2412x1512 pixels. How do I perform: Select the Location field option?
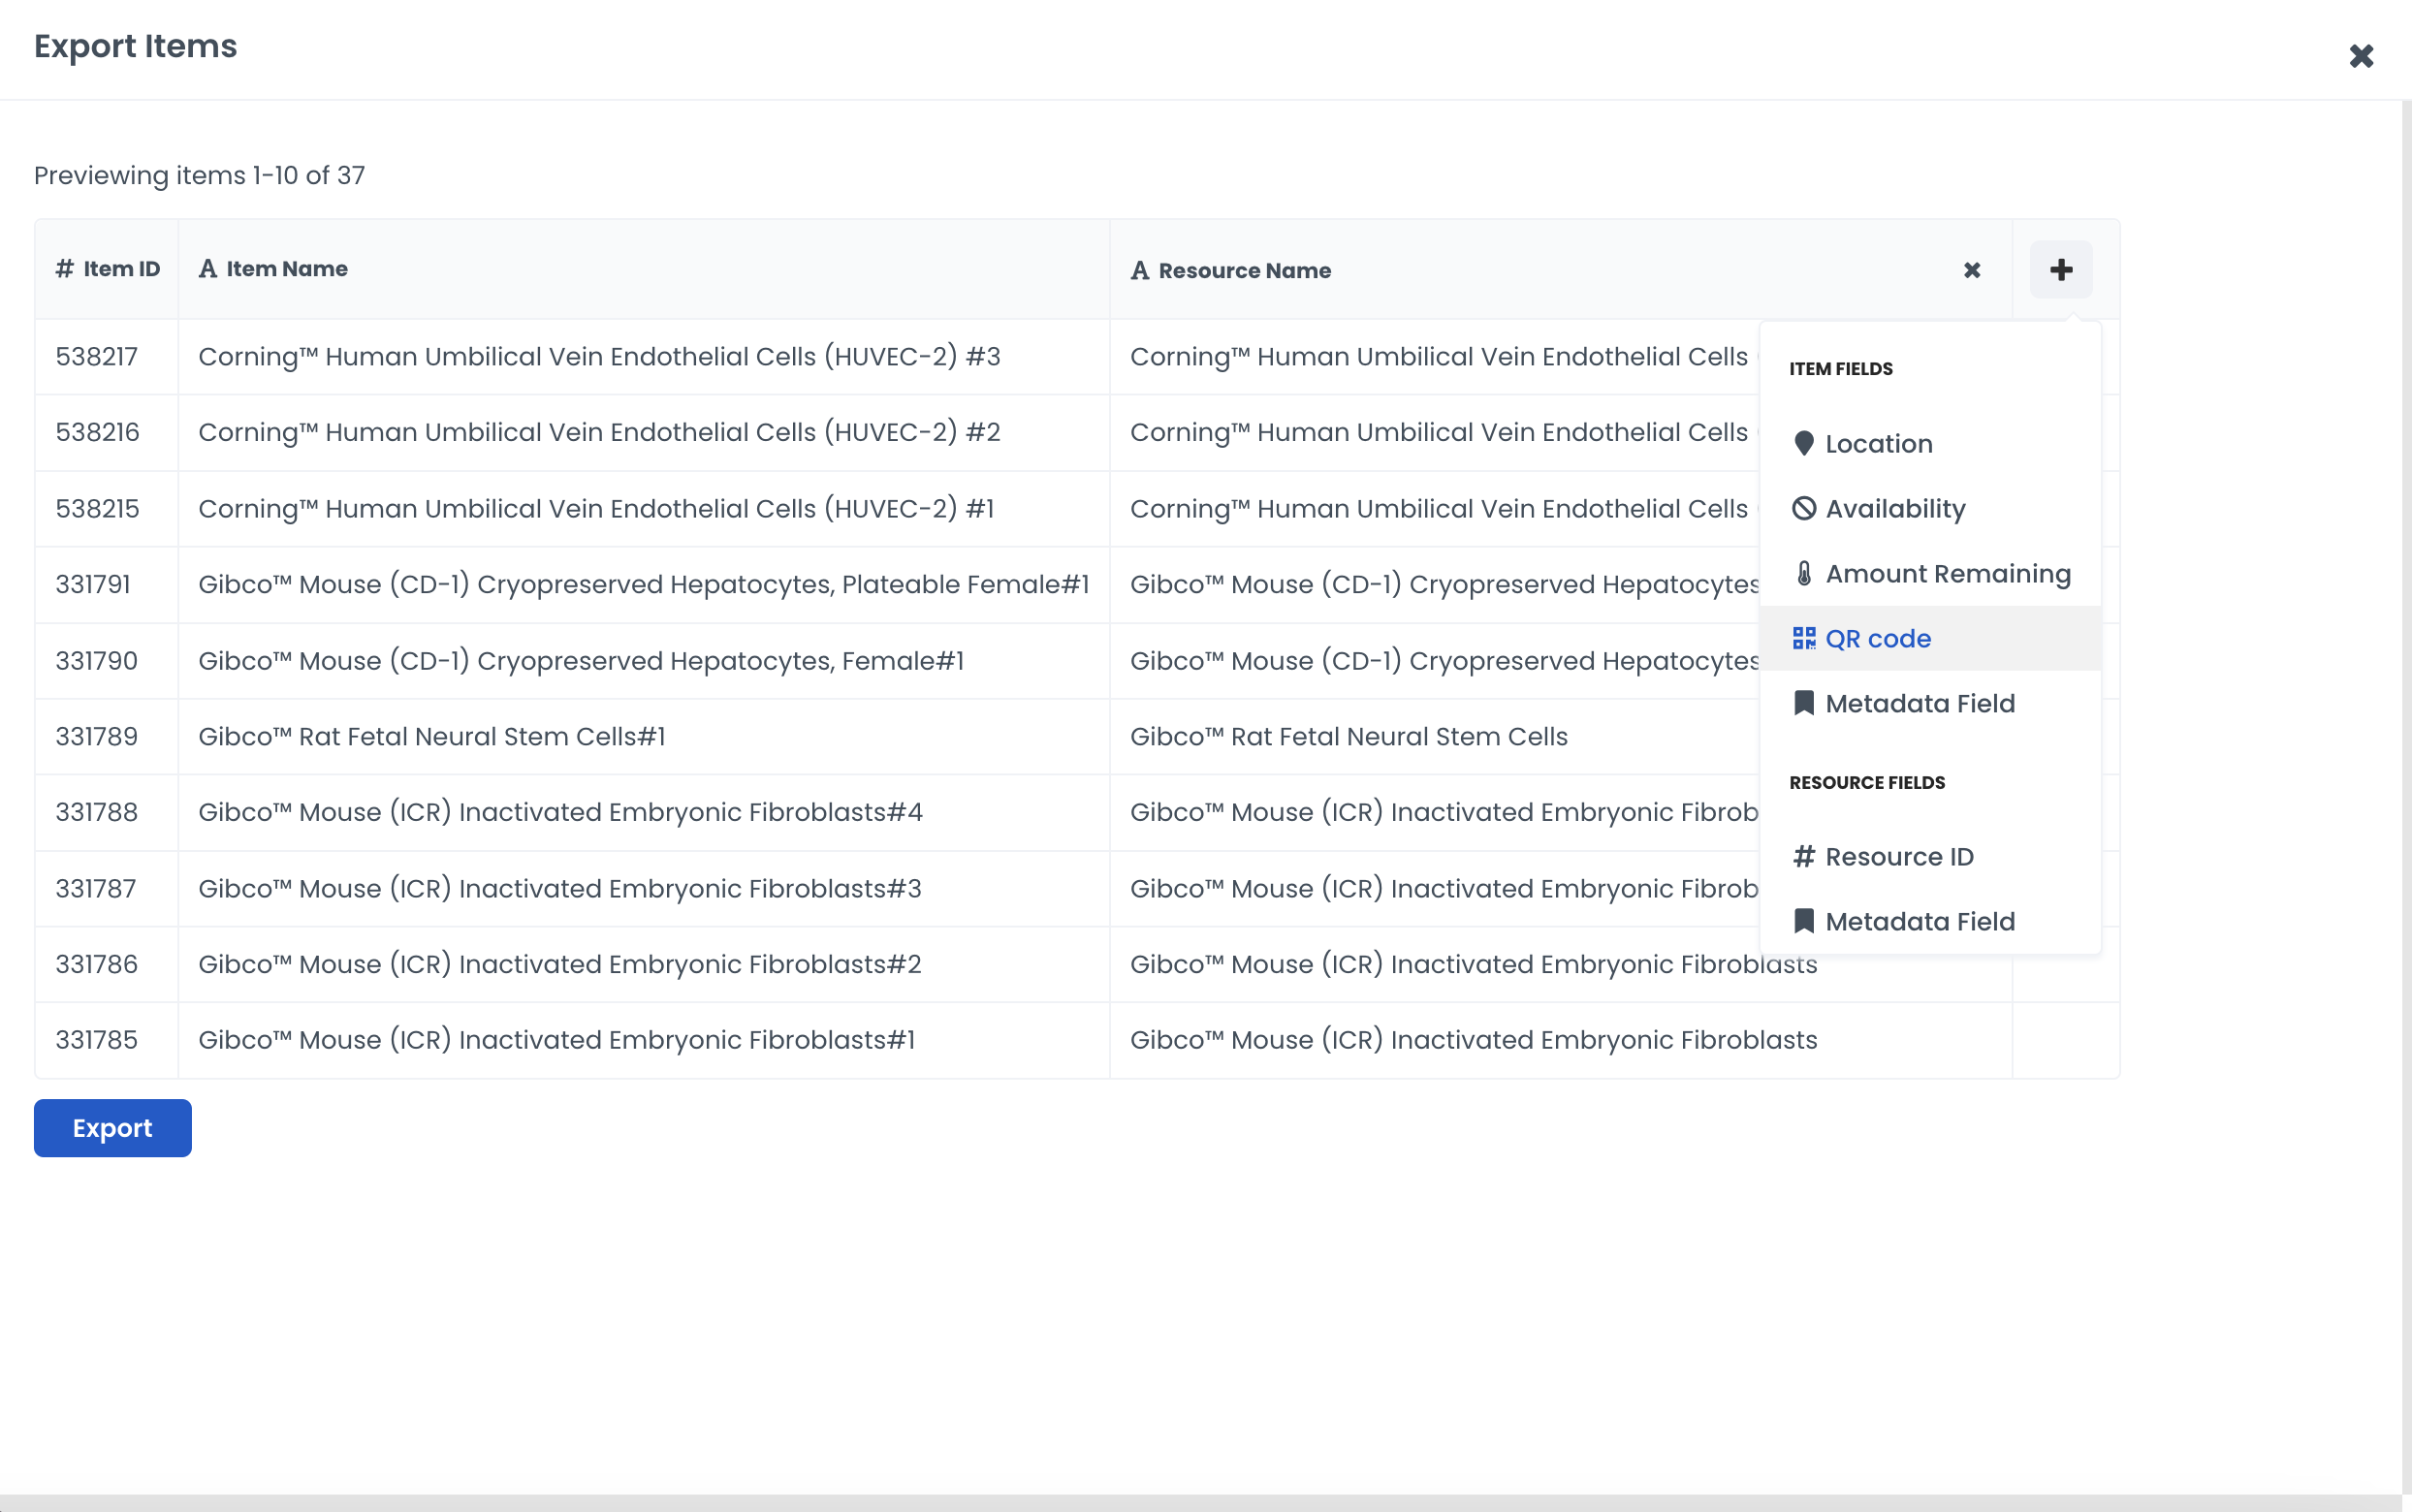(x=1878, y=444)
